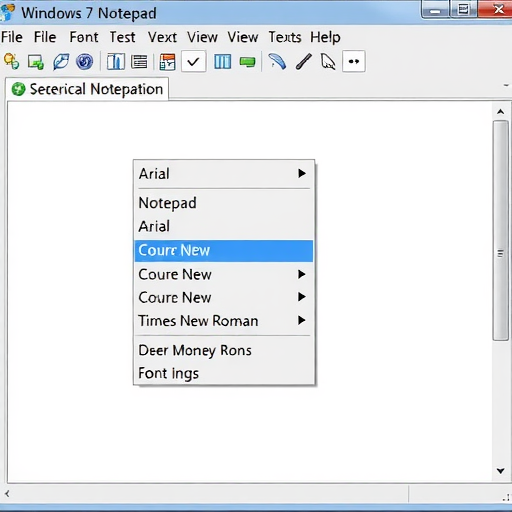Expand the Times New Roman submenu arrow
The width and height of the screenshot is (512, 512).
point(302,320)
